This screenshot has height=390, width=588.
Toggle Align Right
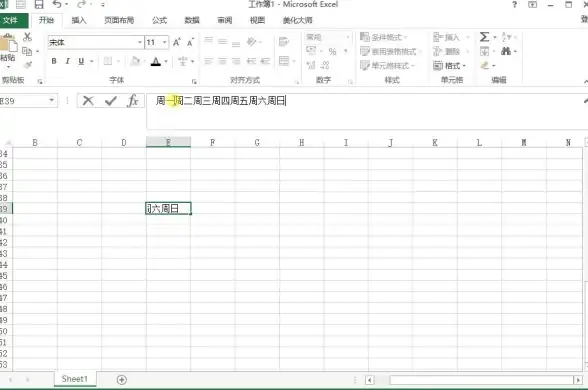click(236, 61)
